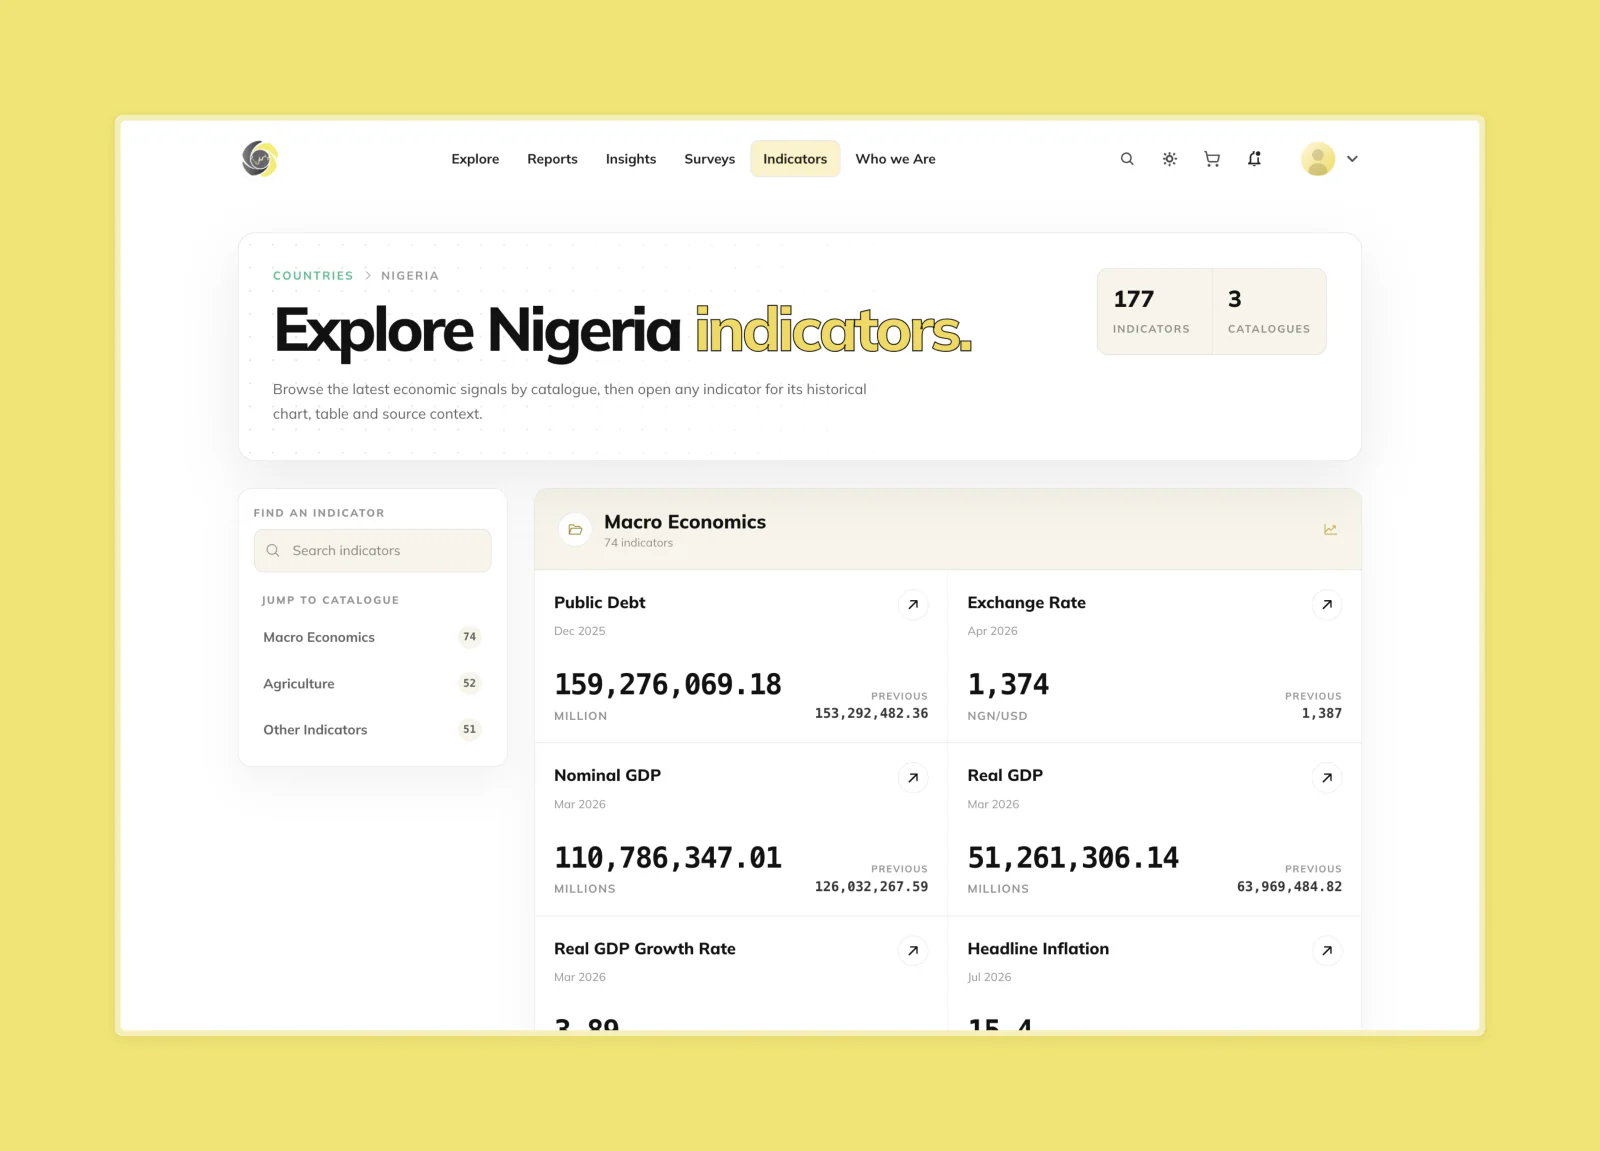Image resolution: width=1600 pixels, height=1151 pixels.
Task: Open Nominal GDP arrow icon
Action: [913, 778]
